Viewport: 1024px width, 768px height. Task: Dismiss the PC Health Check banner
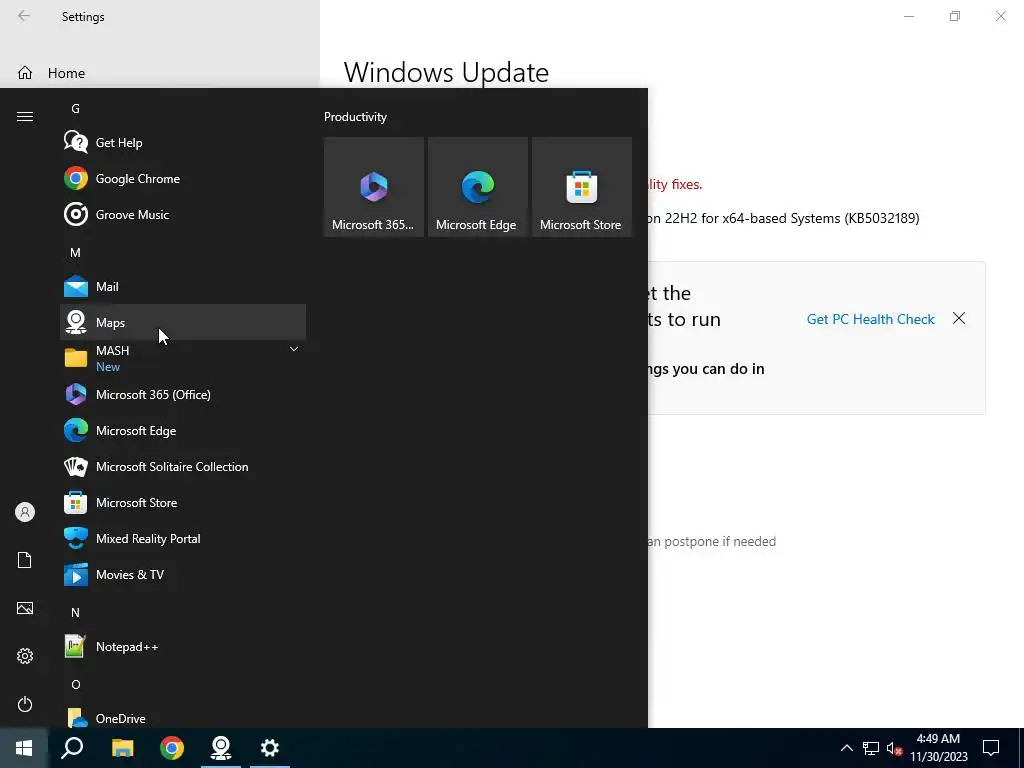click(959, 318)
